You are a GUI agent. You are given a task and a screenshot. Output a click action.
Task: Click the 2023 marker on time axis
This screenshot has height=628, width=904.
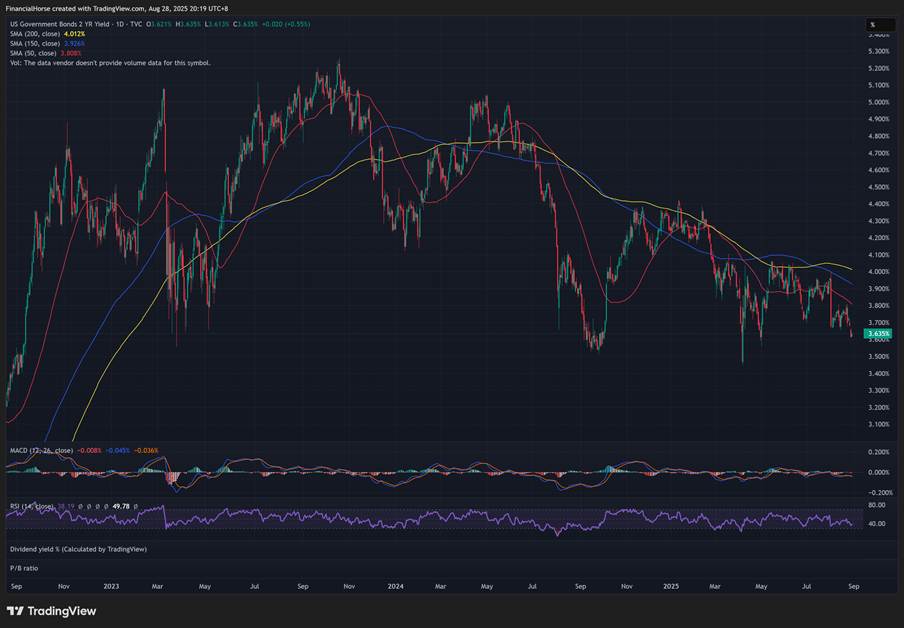pyautogui.click(x=111, y=585)
